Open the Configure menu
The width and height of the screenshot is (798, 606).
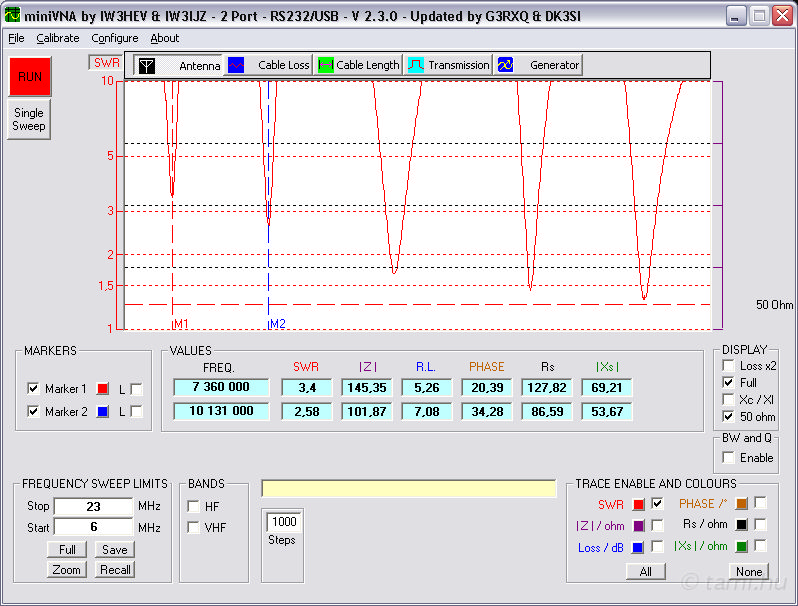tap(115, 38)
